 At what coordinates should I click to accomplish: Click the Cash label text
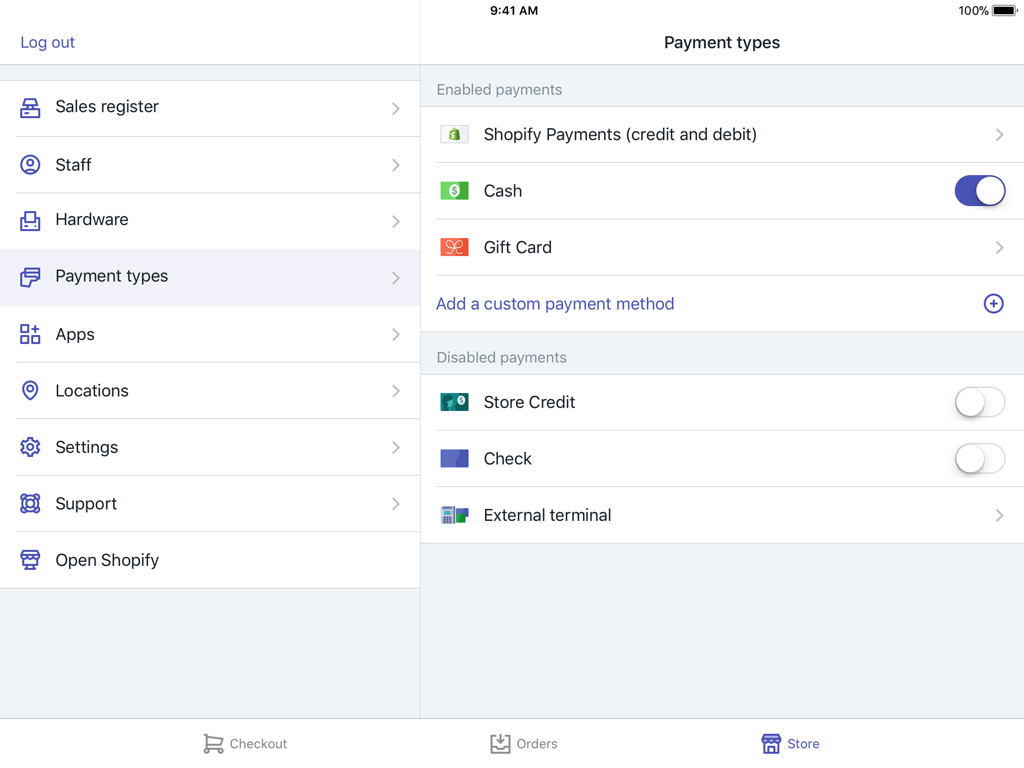(503, 191)
